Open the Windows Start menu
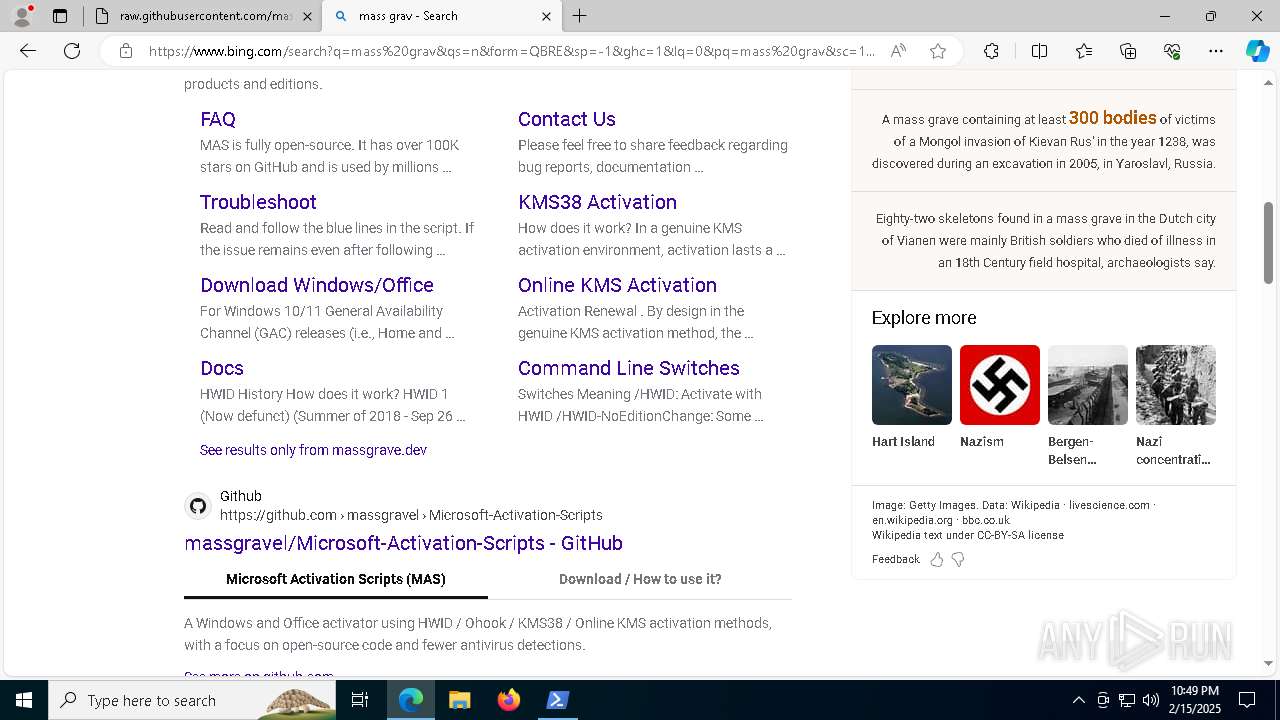 tap(24, 700)
